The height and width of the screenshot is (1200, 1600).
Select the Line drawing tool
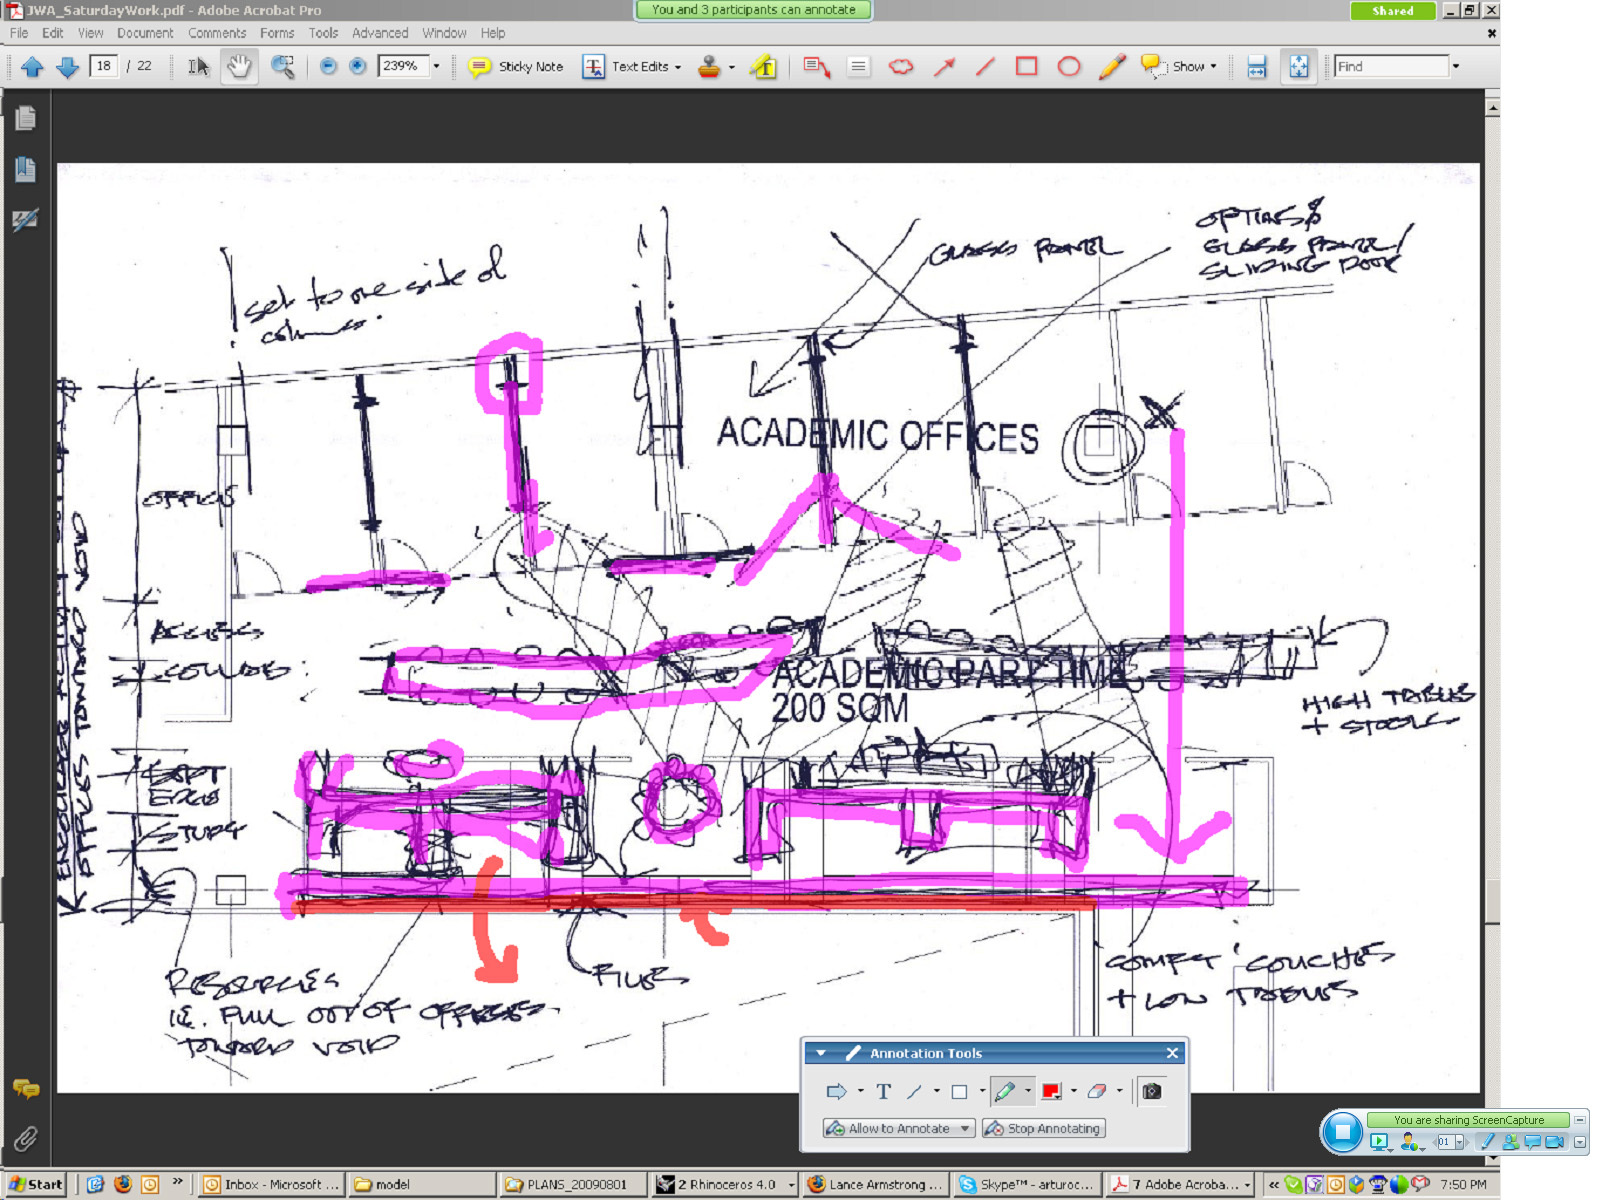[x=985, y=67]
